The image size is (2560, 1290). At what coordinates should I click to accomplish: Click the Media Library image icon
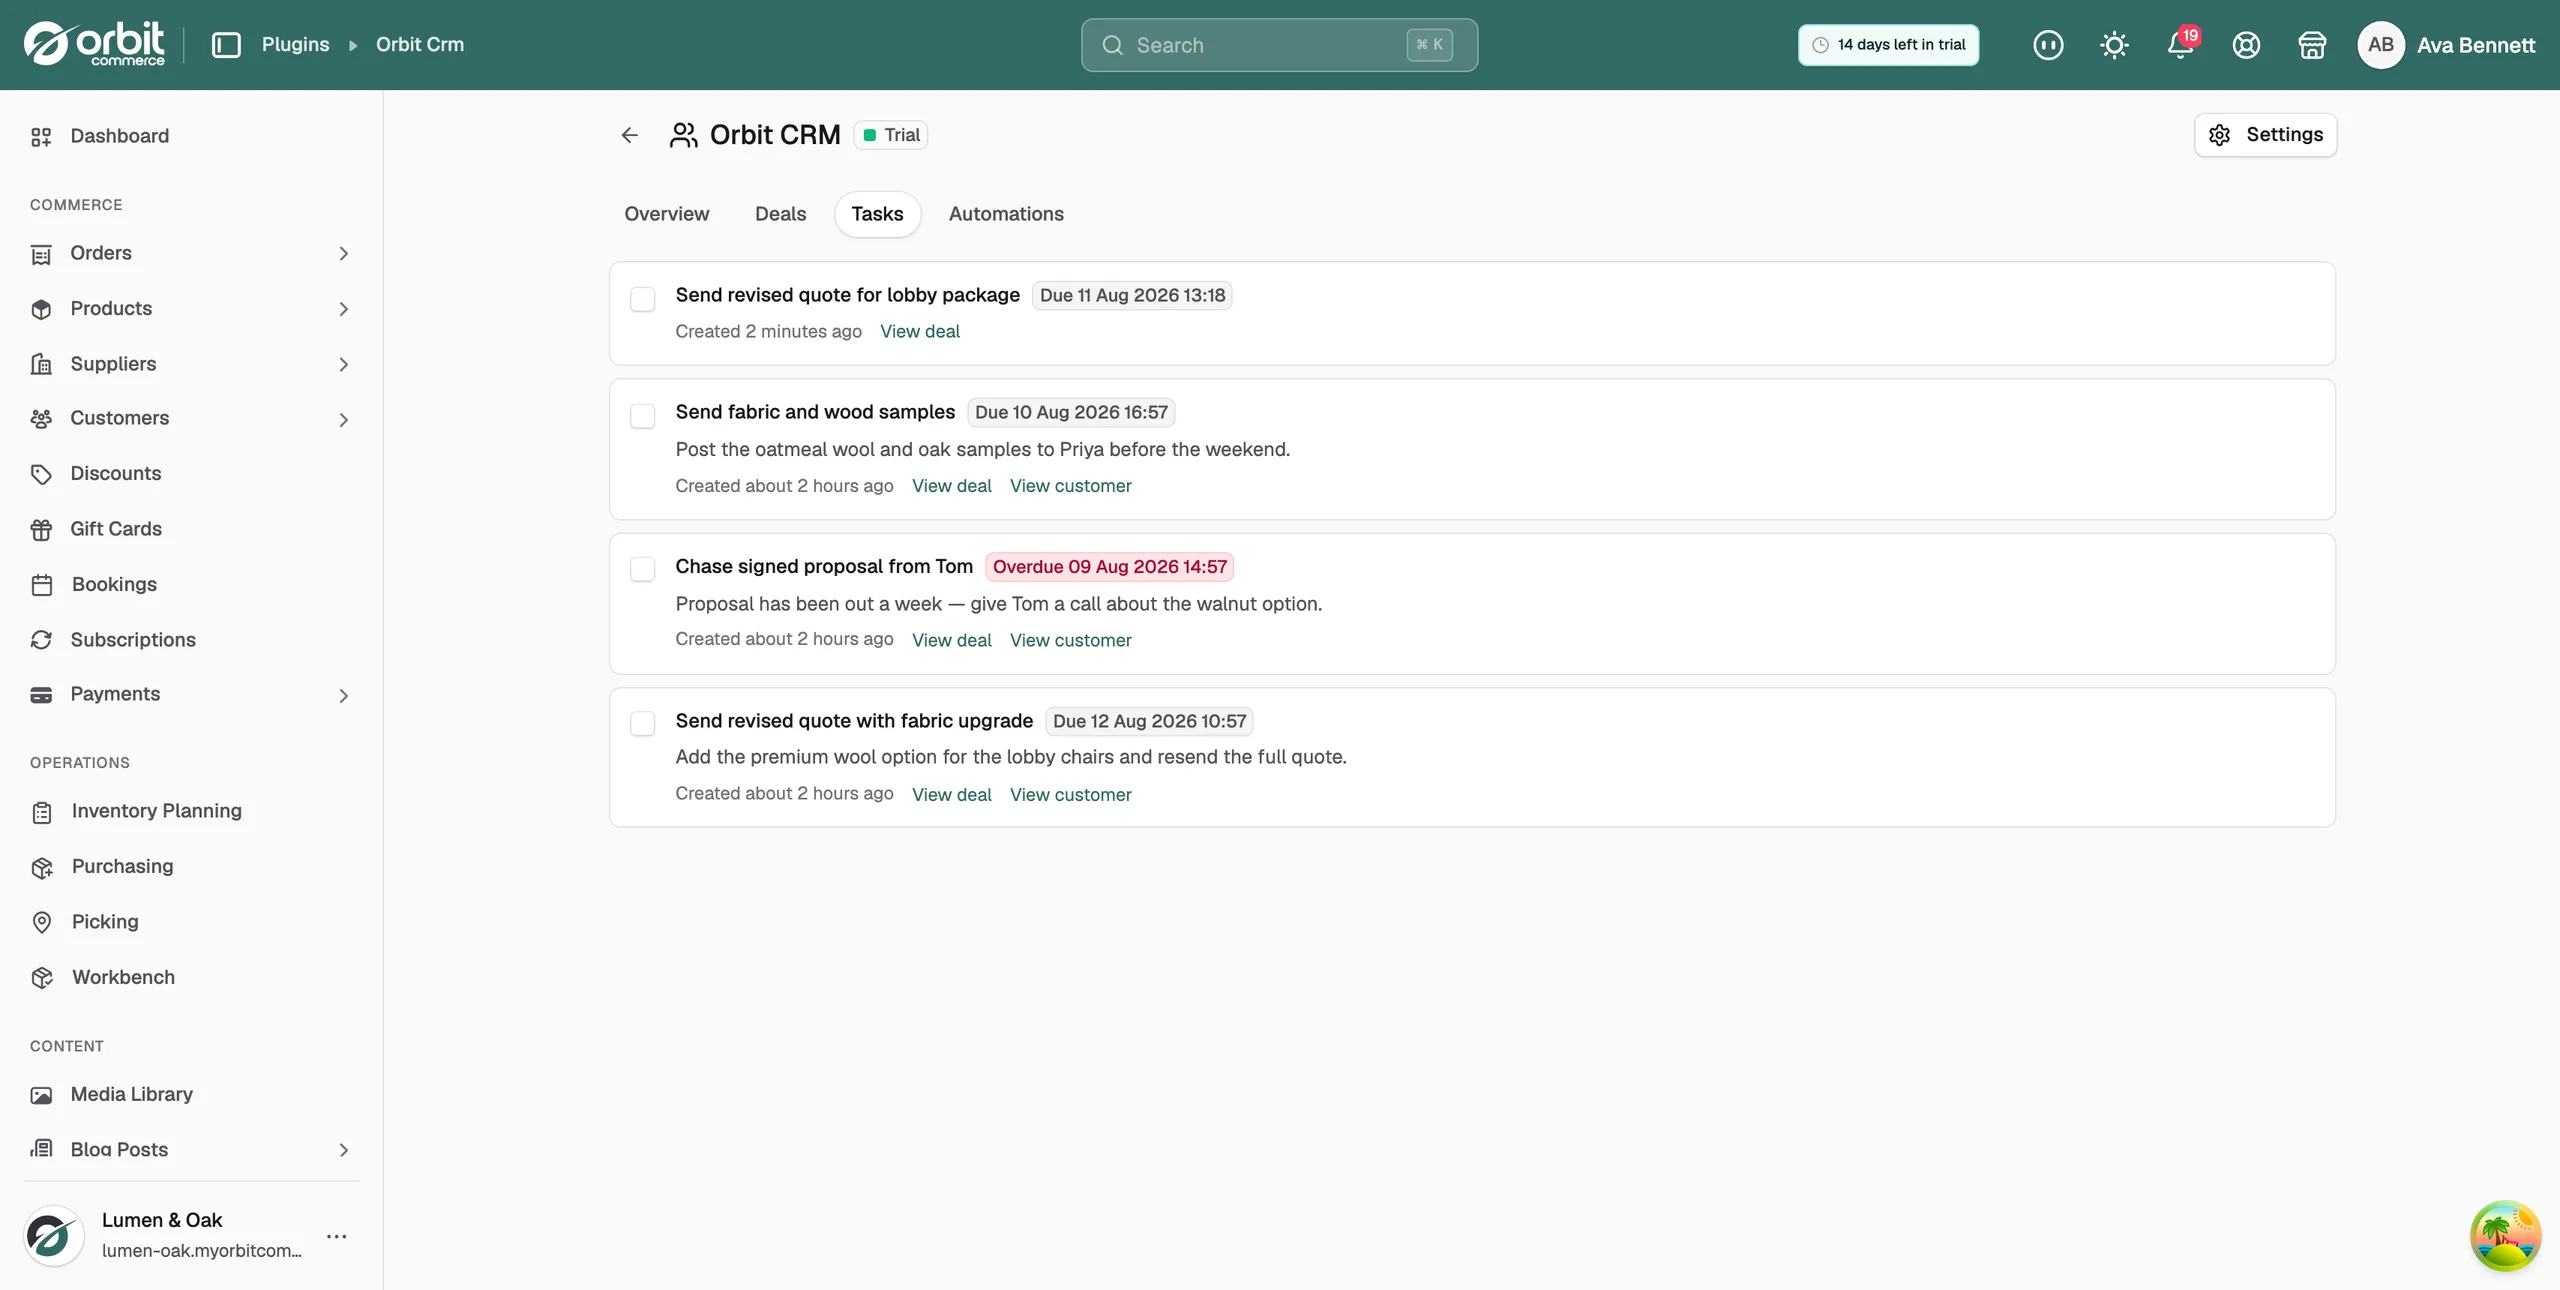coord(41,1095)
